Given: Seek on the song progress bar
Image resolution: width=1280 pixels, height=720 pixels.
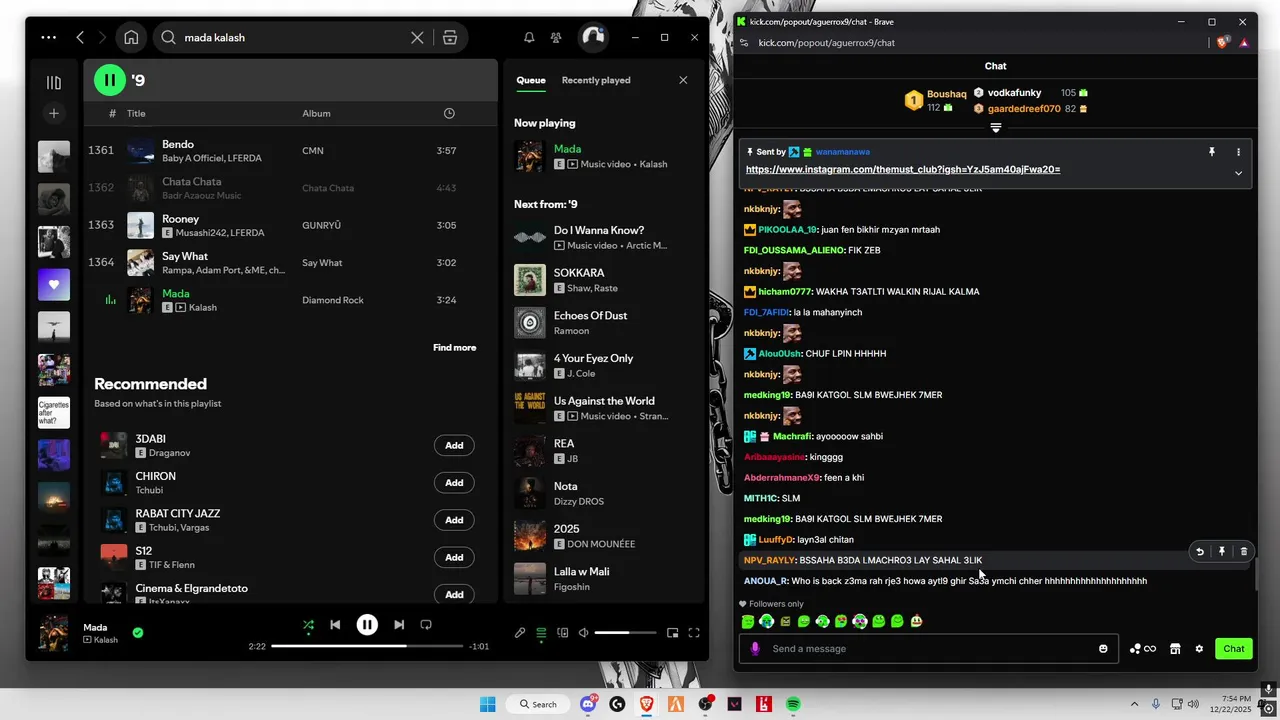Looking at the screenshot, I should pos(367,646).
